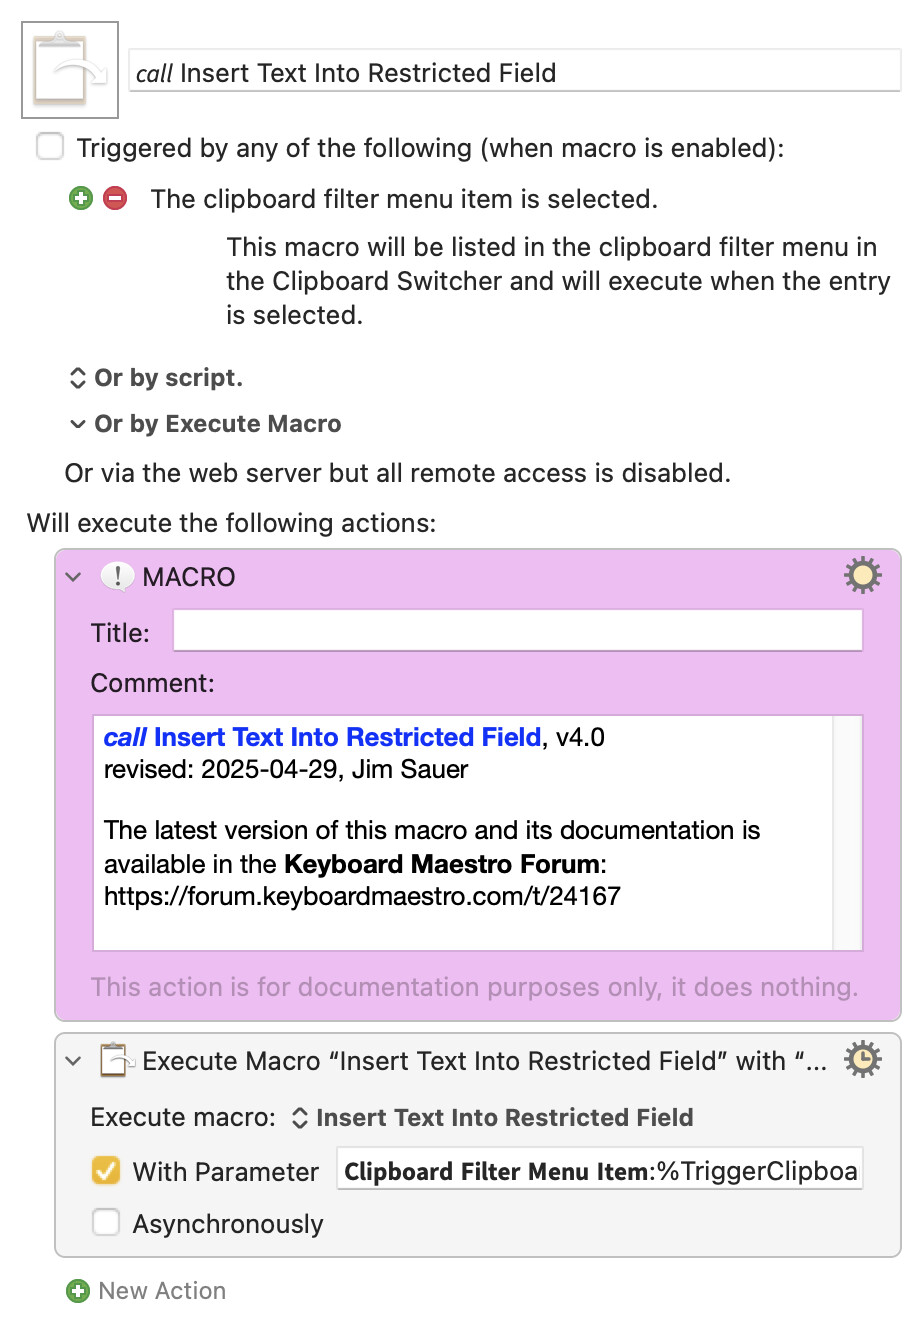Open the Execute macro selection popup
Viewport: 922px width, 1324px height.
tap(492, 1117)
